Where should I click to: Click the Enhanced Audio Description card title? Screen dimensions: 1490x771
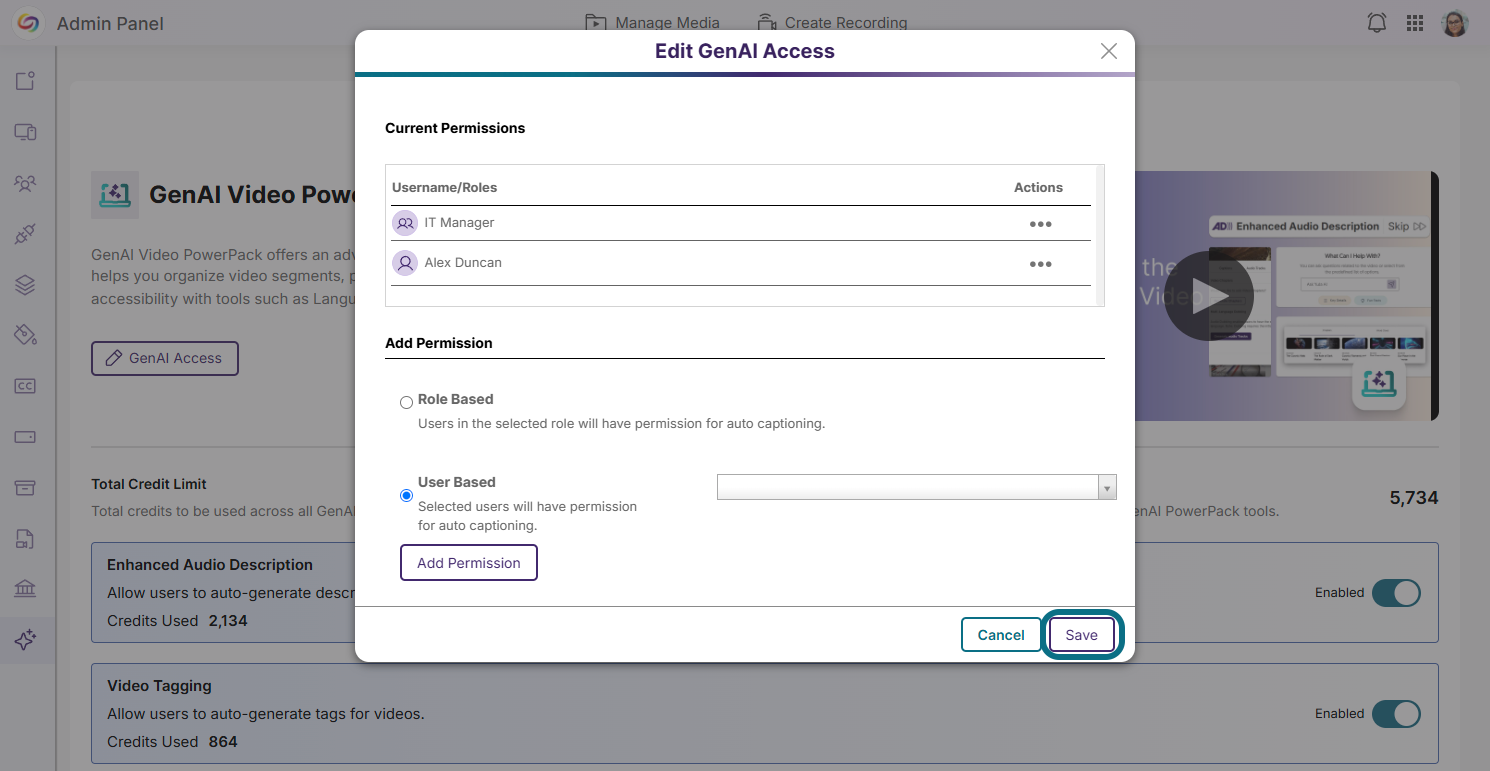tap(210, 565)
